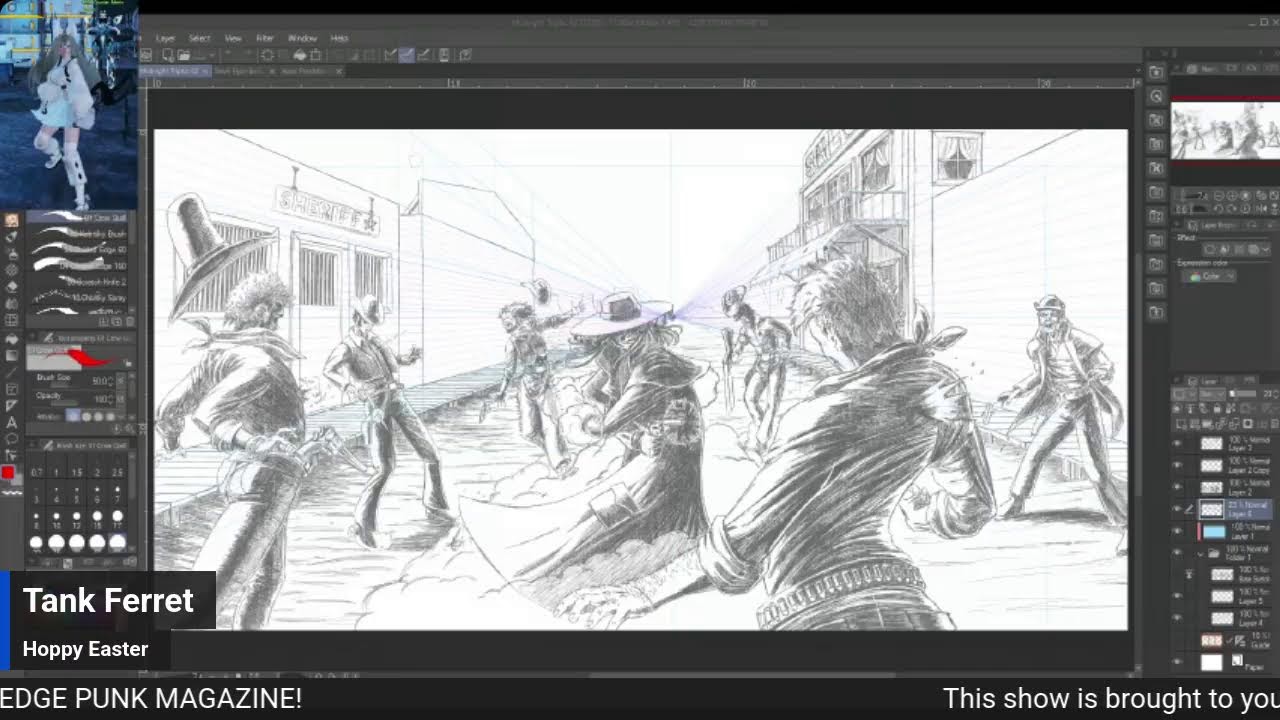
Task: Click the Open file icon in command bar
Action: (x=183, y=55)
